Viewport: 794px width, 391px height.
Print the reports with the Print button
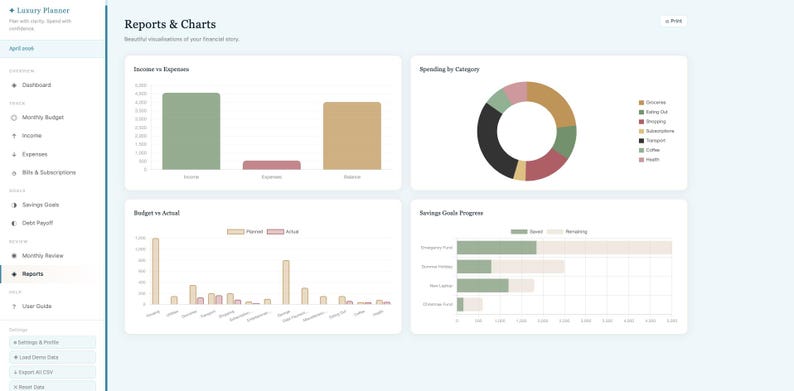(673, 21)
